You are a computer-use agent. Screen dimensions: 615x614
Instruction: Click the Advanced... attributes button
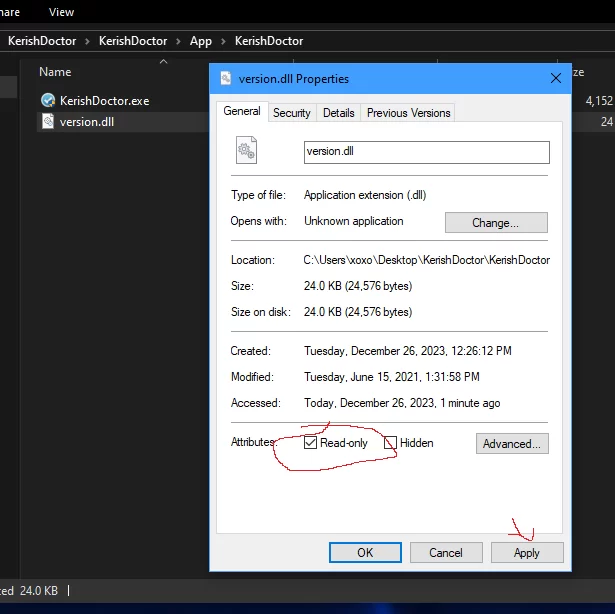click(x=512, y=443)
